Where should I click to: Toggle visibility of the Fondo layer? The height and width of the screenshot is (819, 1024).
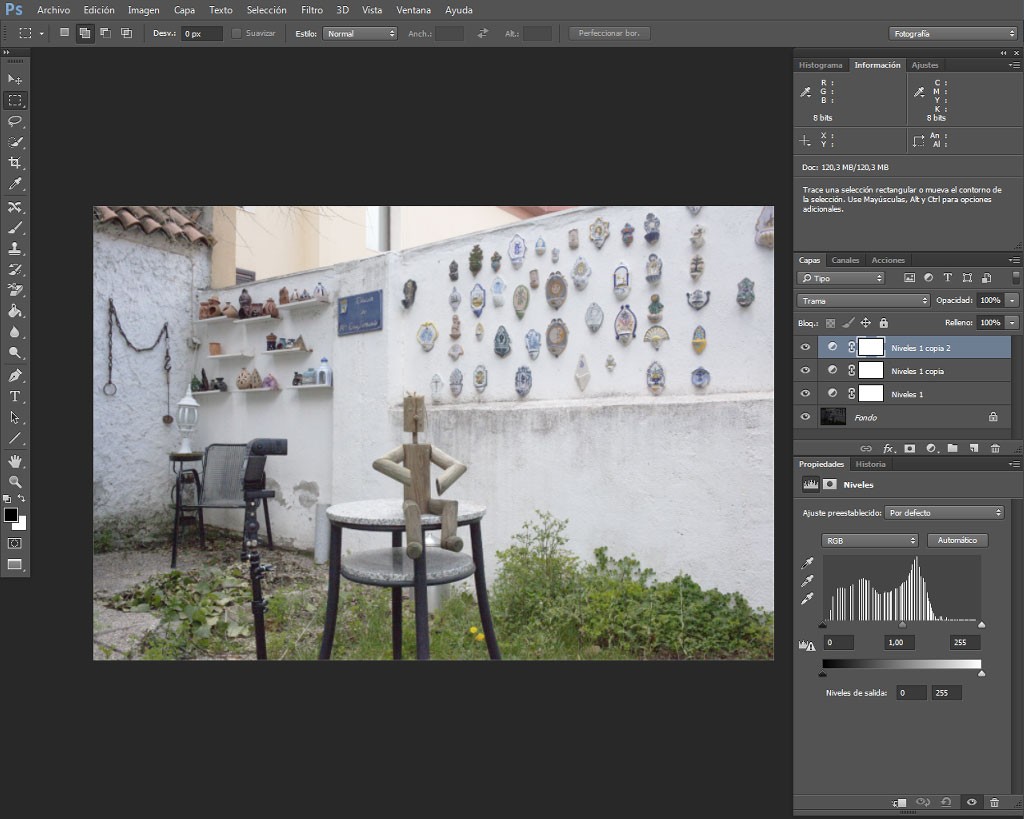point(805,417)
